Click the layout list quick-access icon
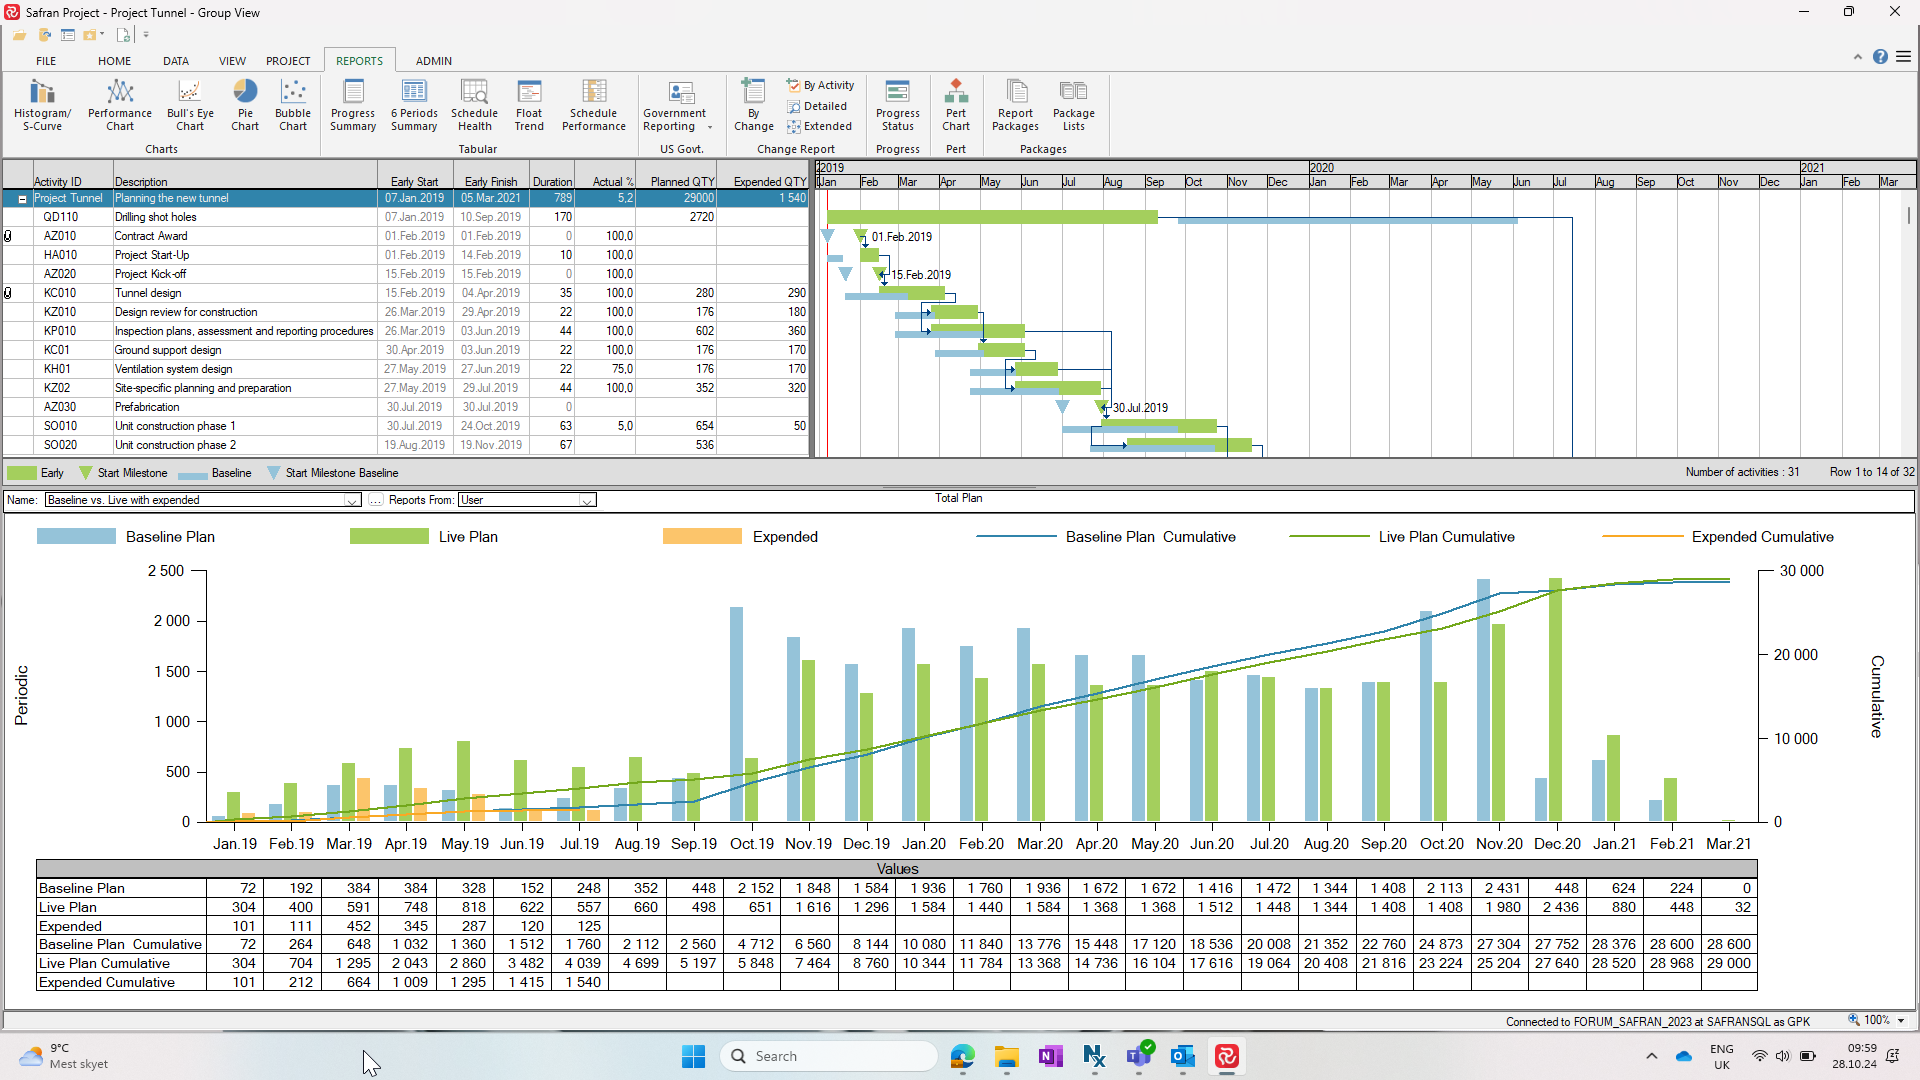Viewport: 1920px width, 1080px height. 68,35
